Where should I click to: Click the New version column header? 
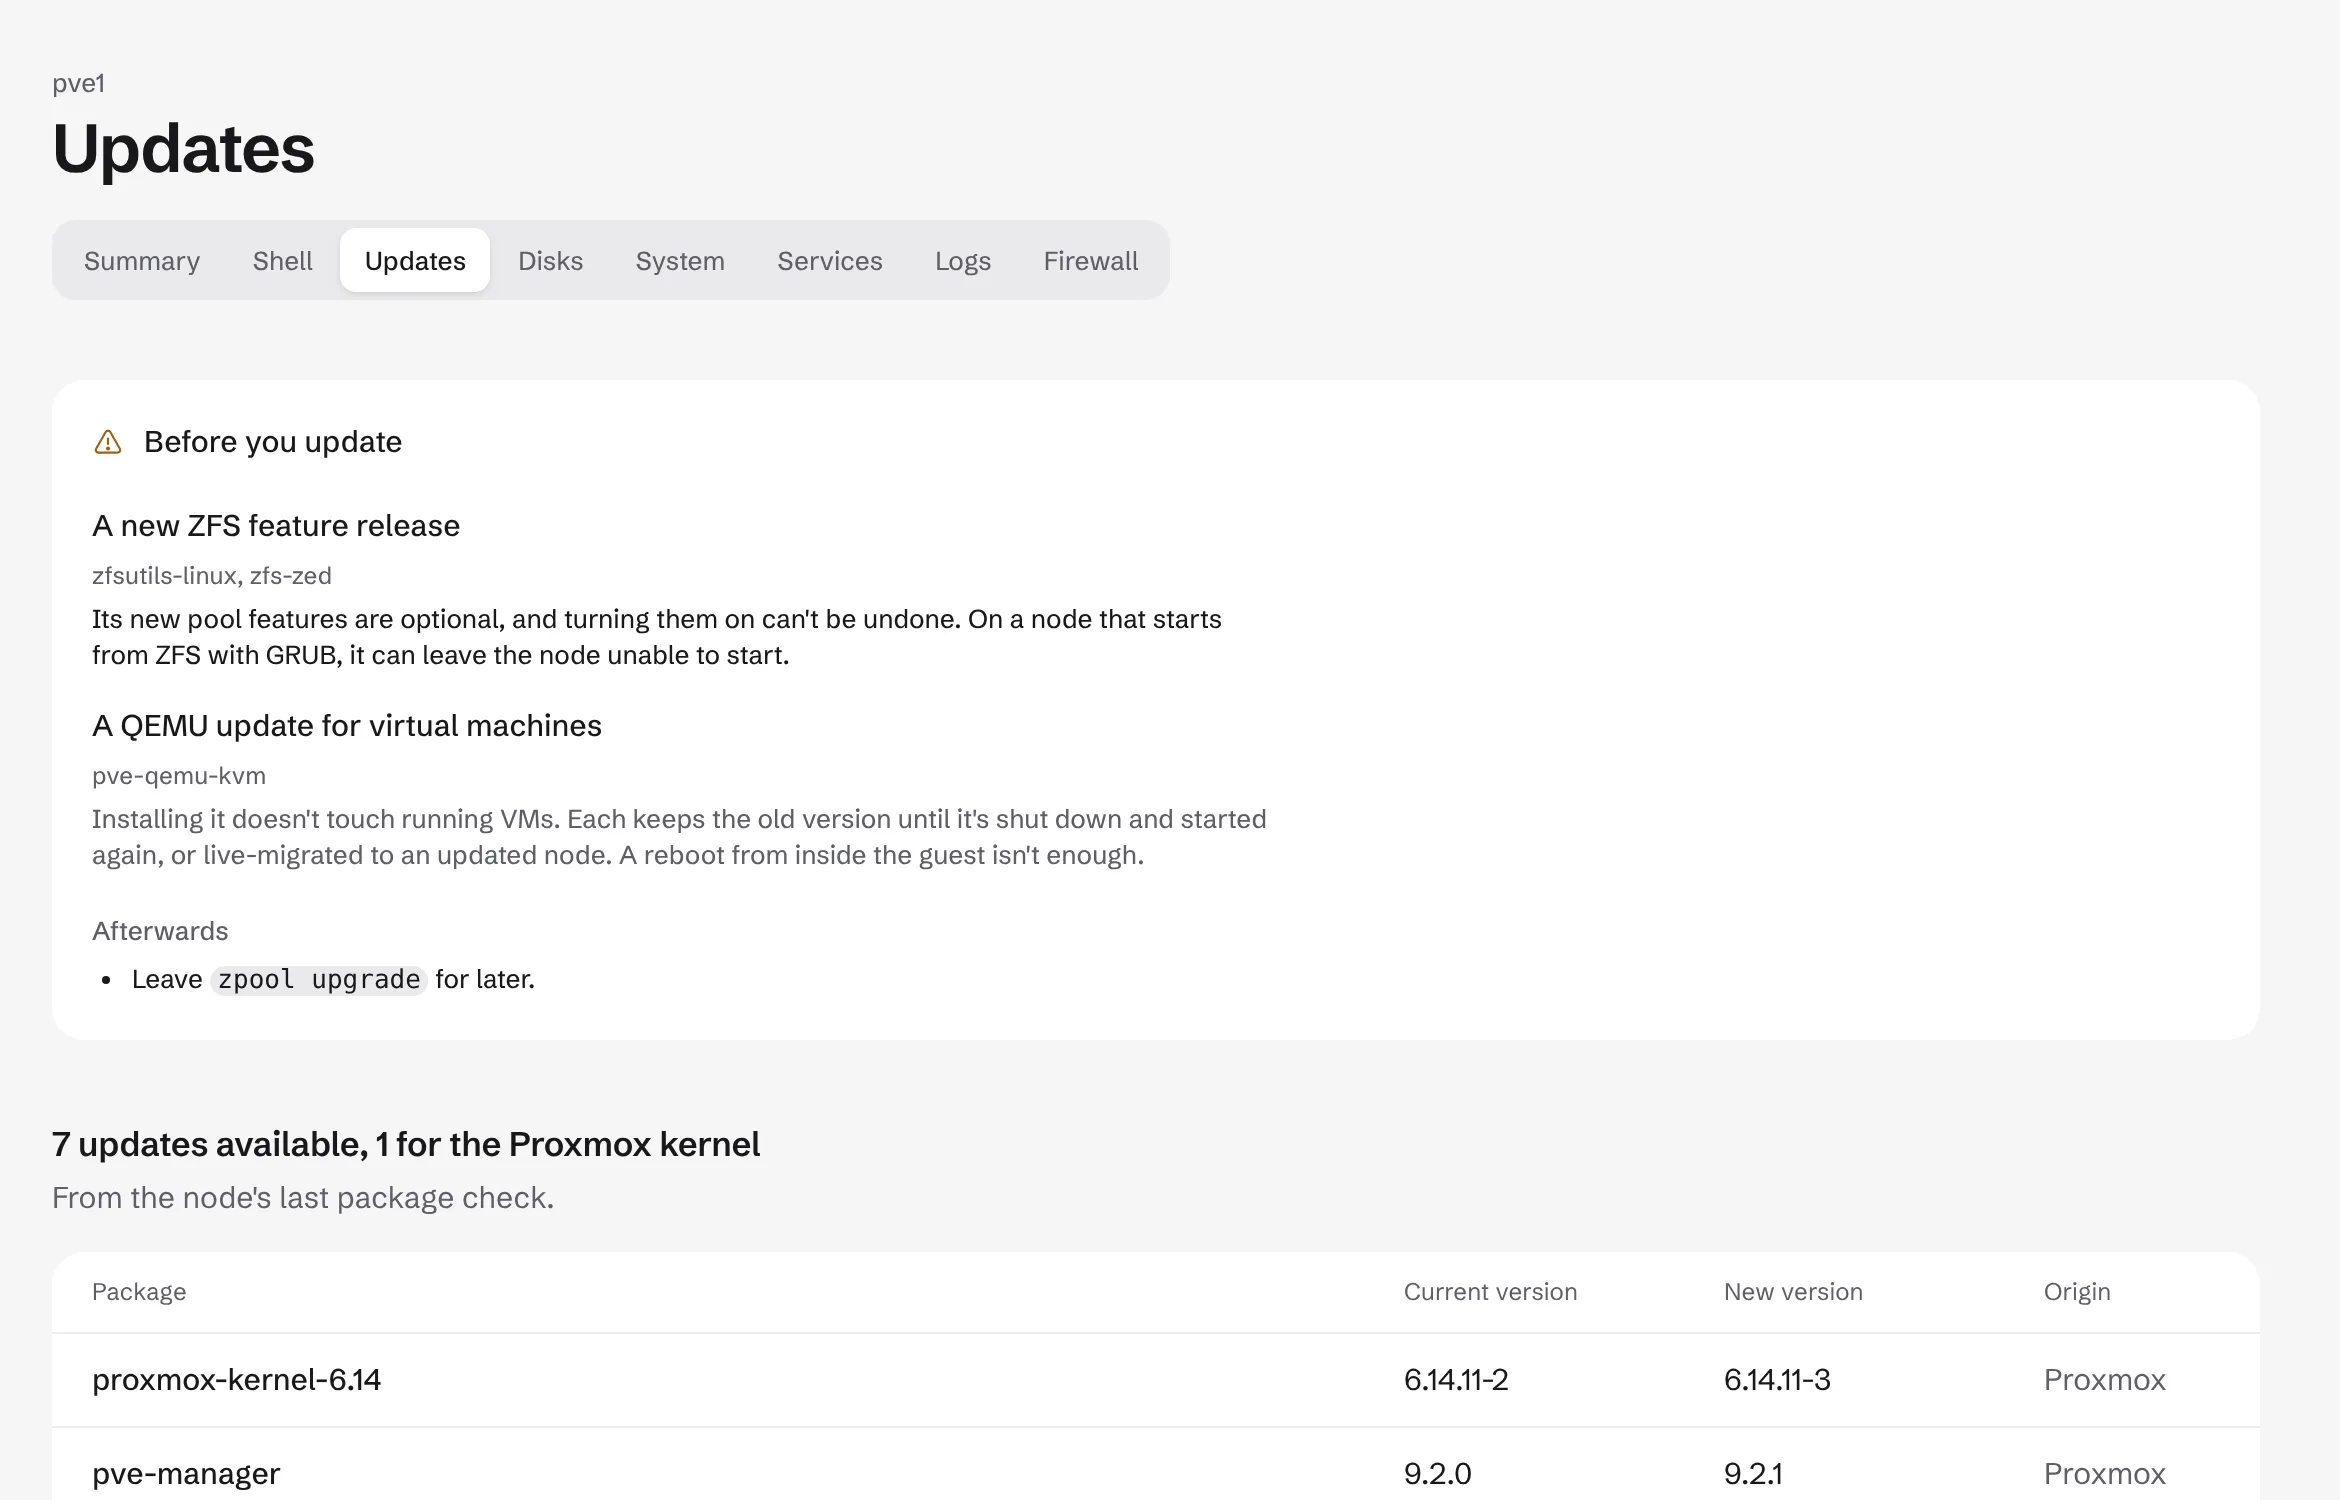1794,1292
